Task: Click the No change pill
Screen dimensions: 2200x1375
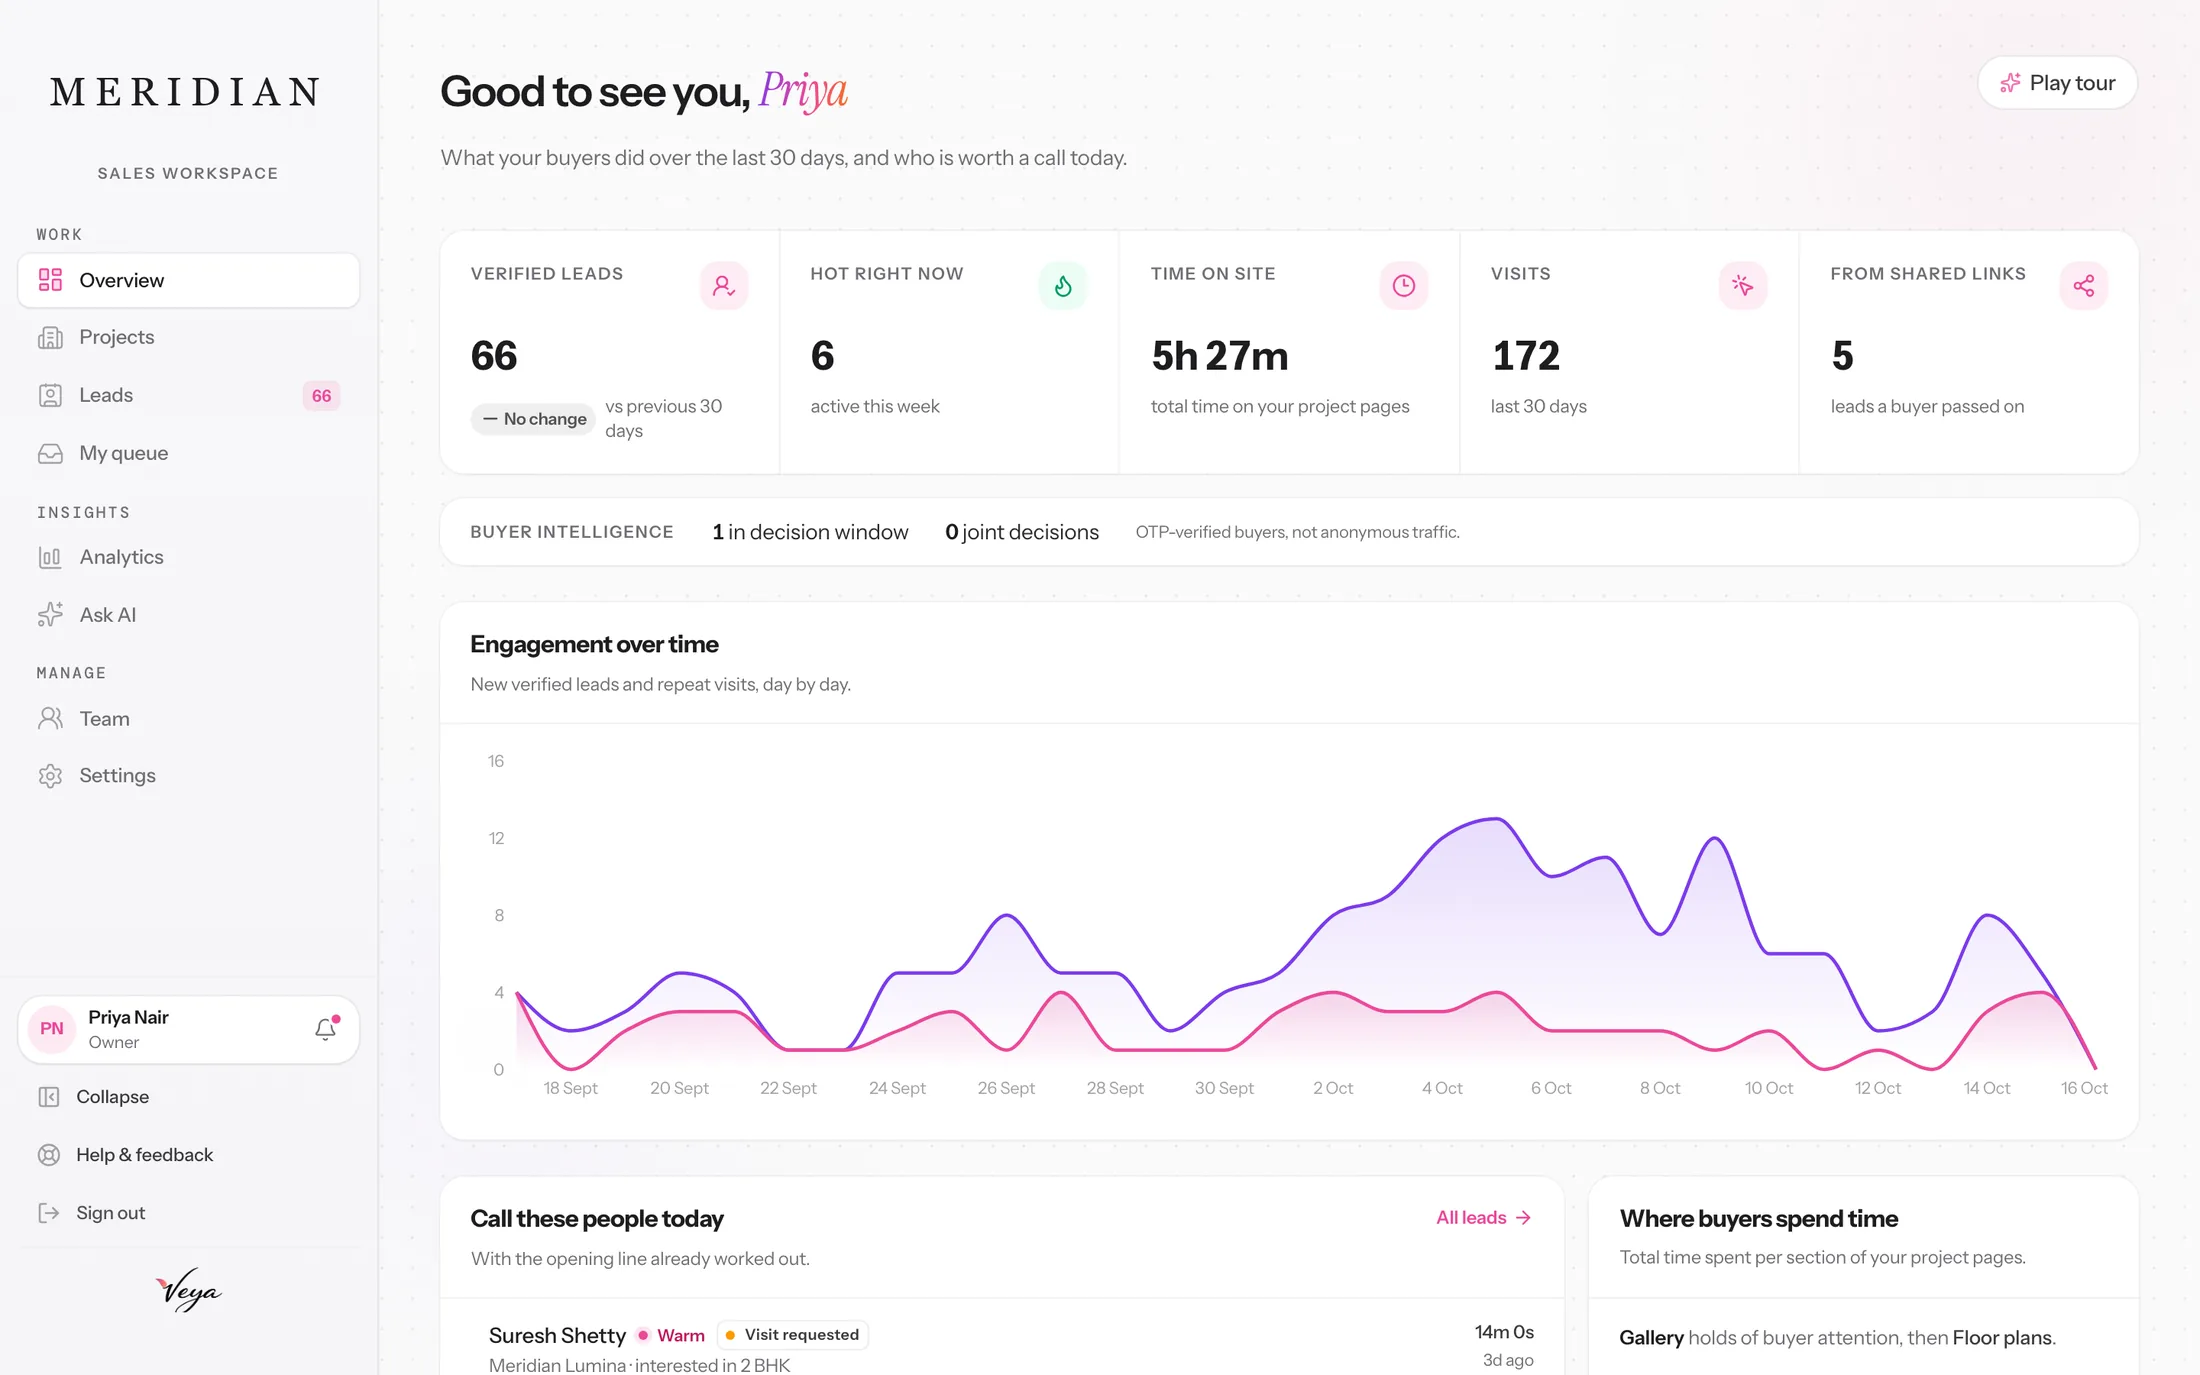Action: pos(534,419)
